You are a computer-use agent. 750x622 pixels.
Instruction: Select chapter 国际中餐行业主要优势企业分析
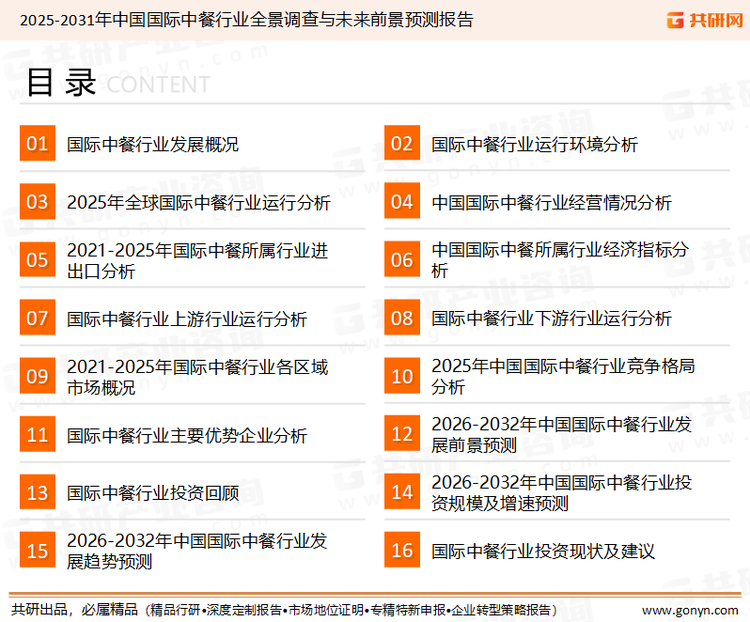tap(187, 435)
